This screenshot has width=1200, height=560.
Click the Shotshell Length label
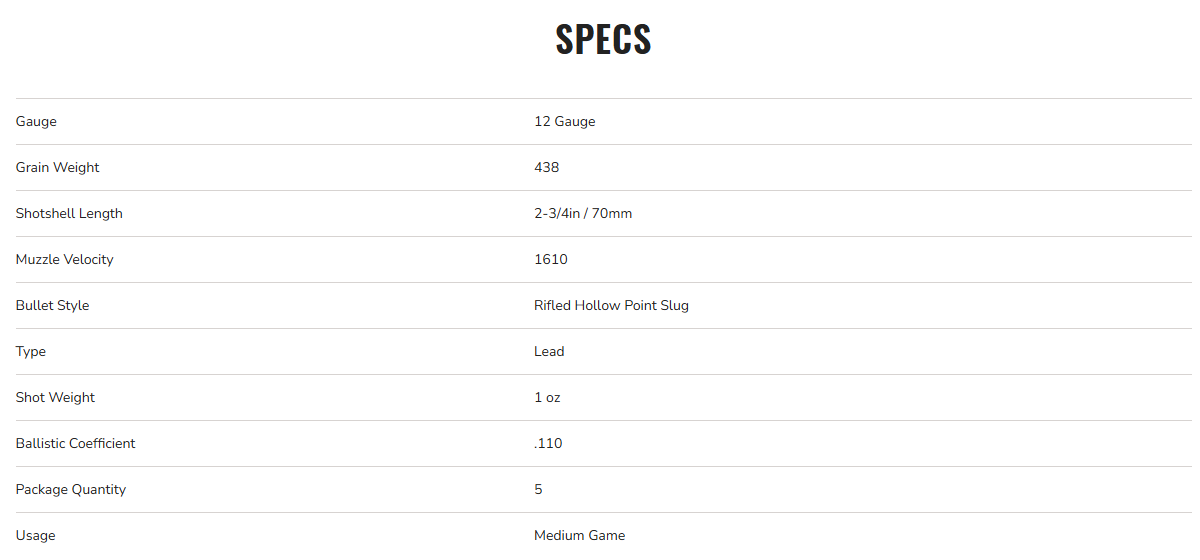coord(69,214)
